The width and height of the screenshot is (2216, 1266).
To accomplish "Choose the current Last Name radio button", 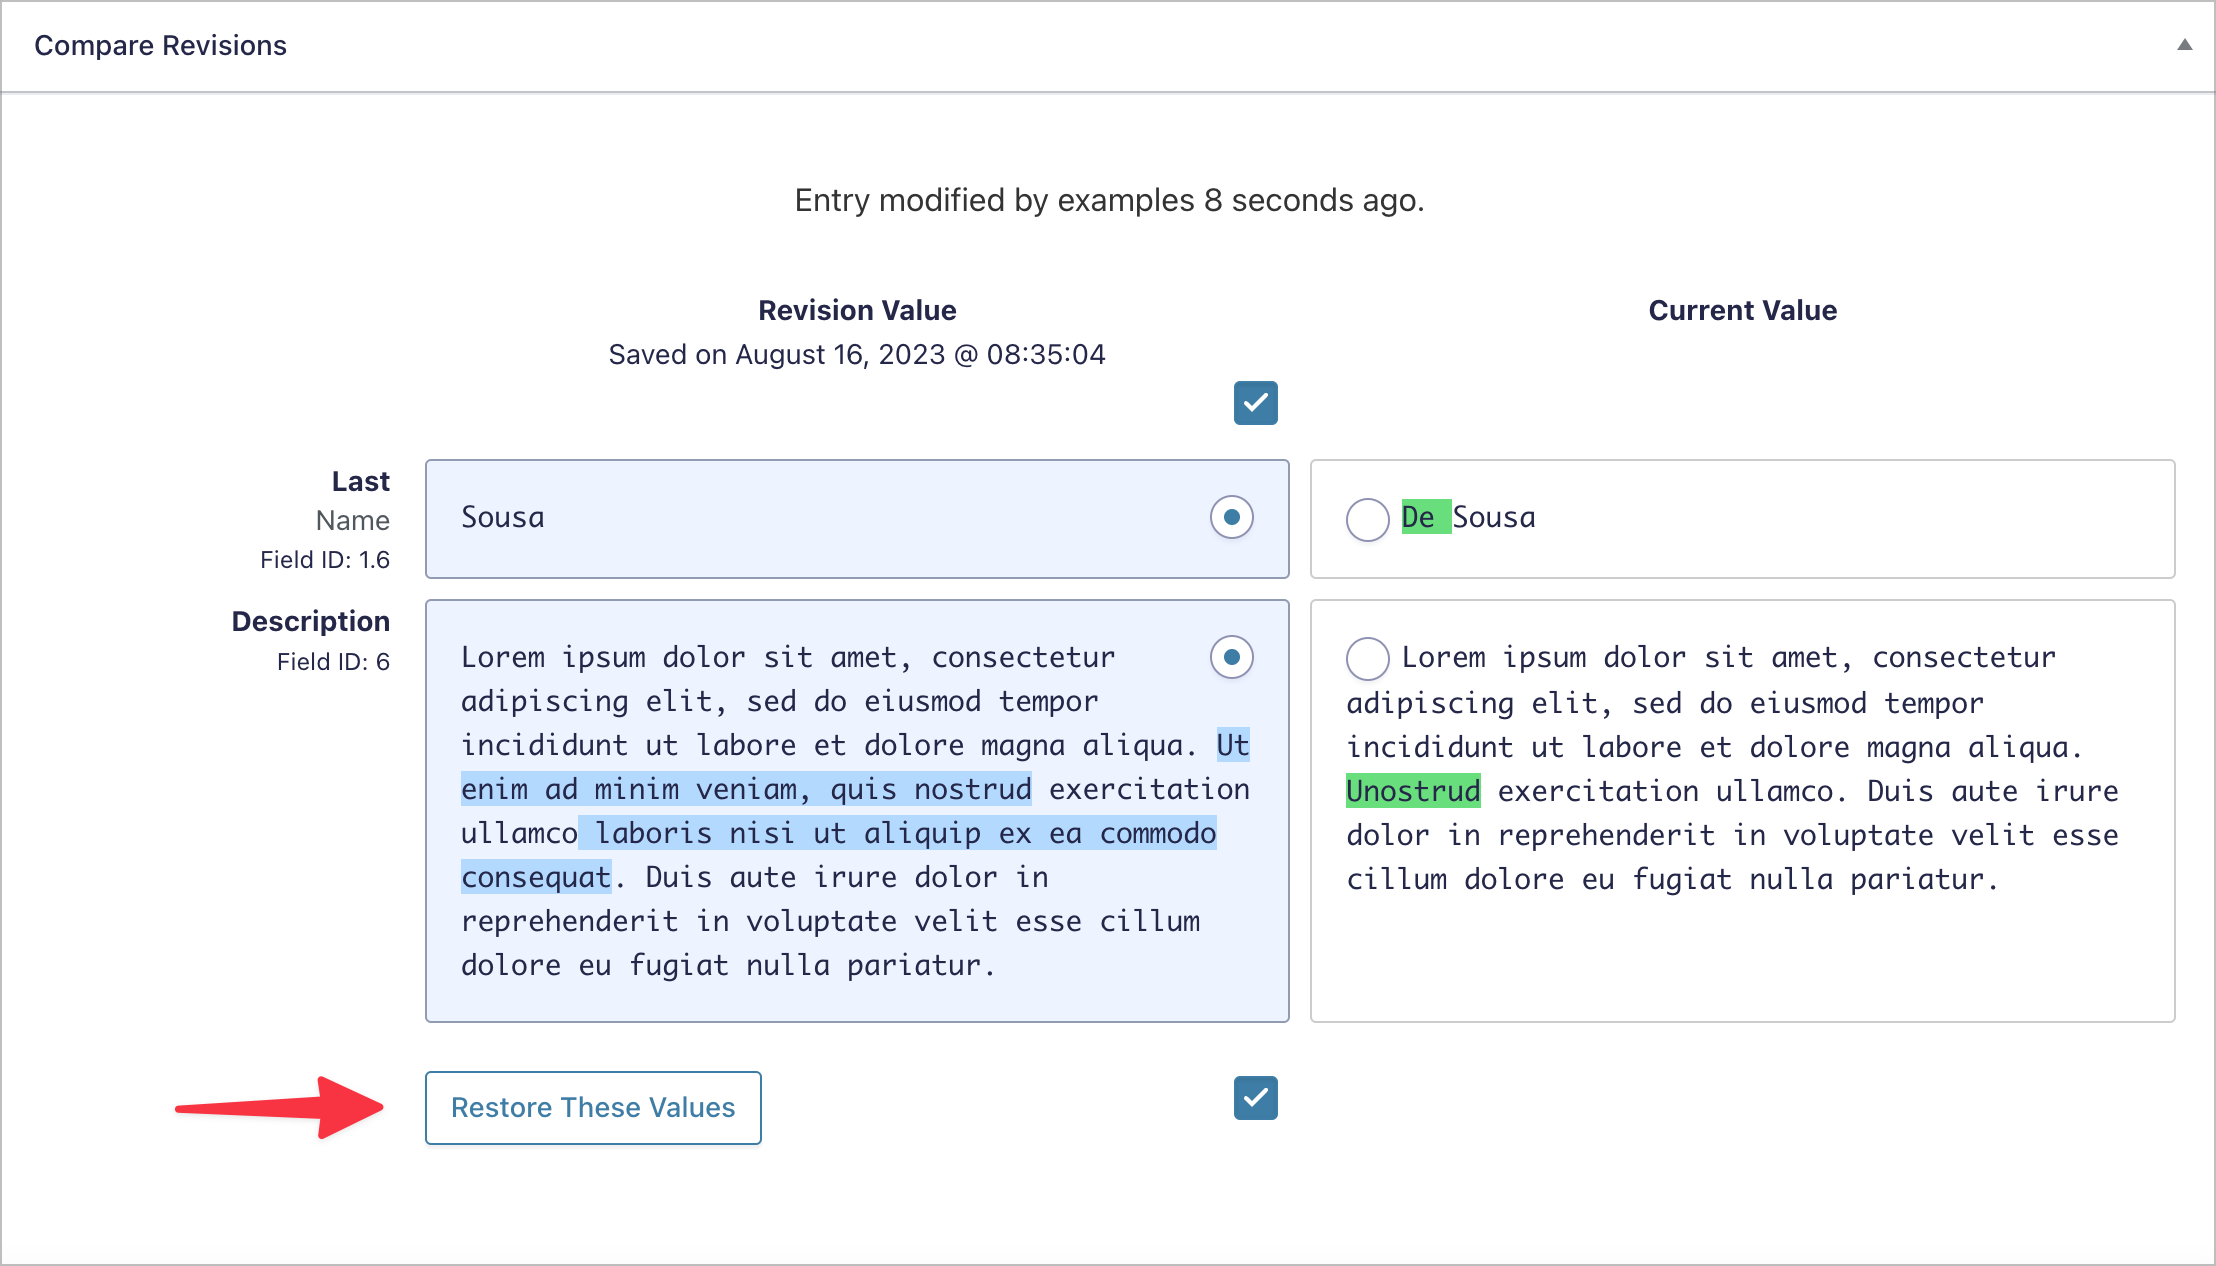I will click(1367, 519).
